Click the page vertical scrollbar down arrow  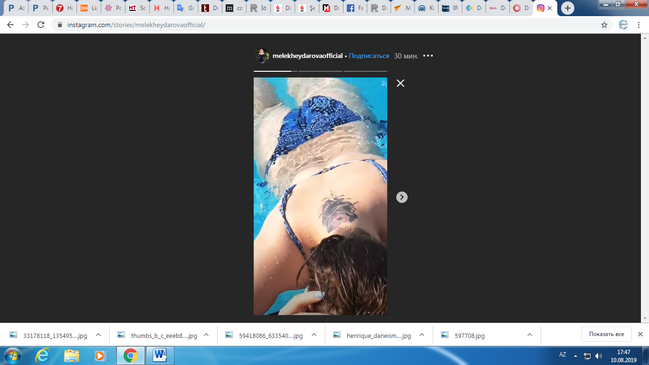pos(645,319)
